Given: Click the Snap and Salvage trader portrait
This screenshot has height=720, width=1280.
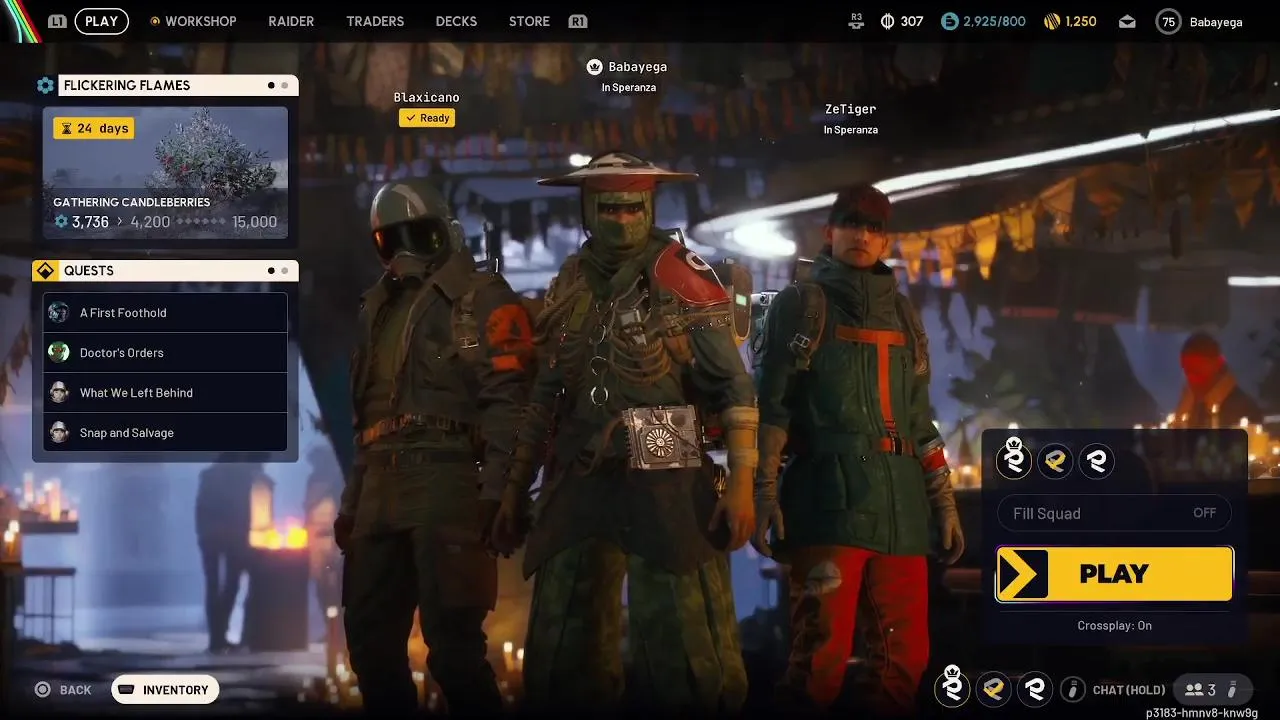Looking at the screenshot, I should coord(59,432).
